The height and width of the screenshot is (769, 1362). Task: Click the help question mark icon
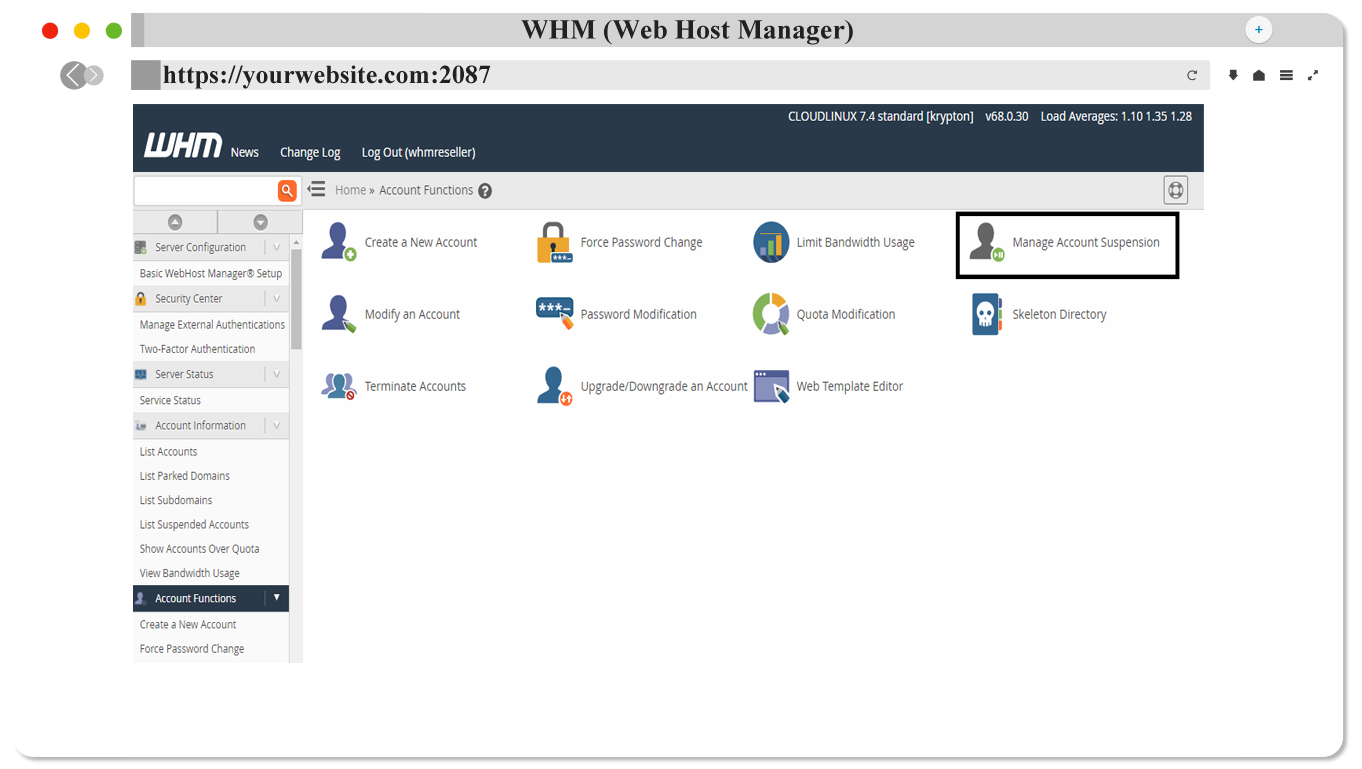[x=485, y=191]
